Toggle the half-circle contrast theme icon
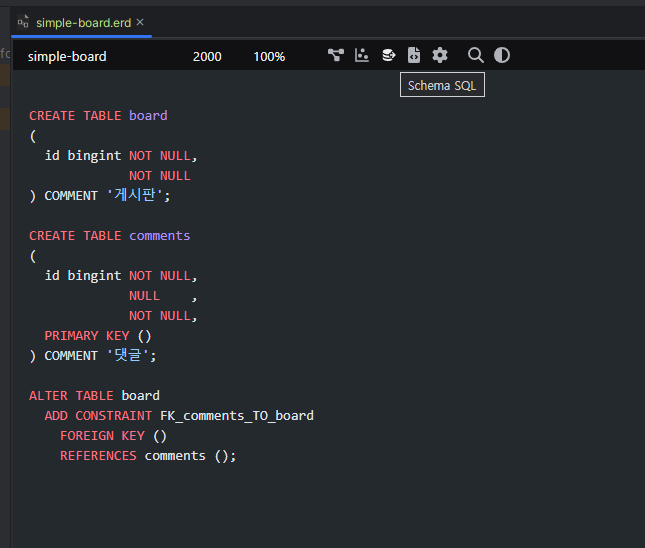Screen dimensions: 645x548 [502, 55]
